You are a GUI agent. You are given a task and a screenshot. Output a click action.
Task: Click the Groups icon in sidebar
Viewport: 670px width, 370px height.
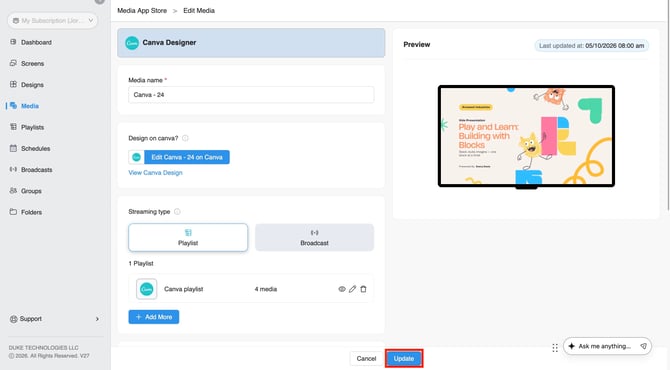tap(13, 191)
